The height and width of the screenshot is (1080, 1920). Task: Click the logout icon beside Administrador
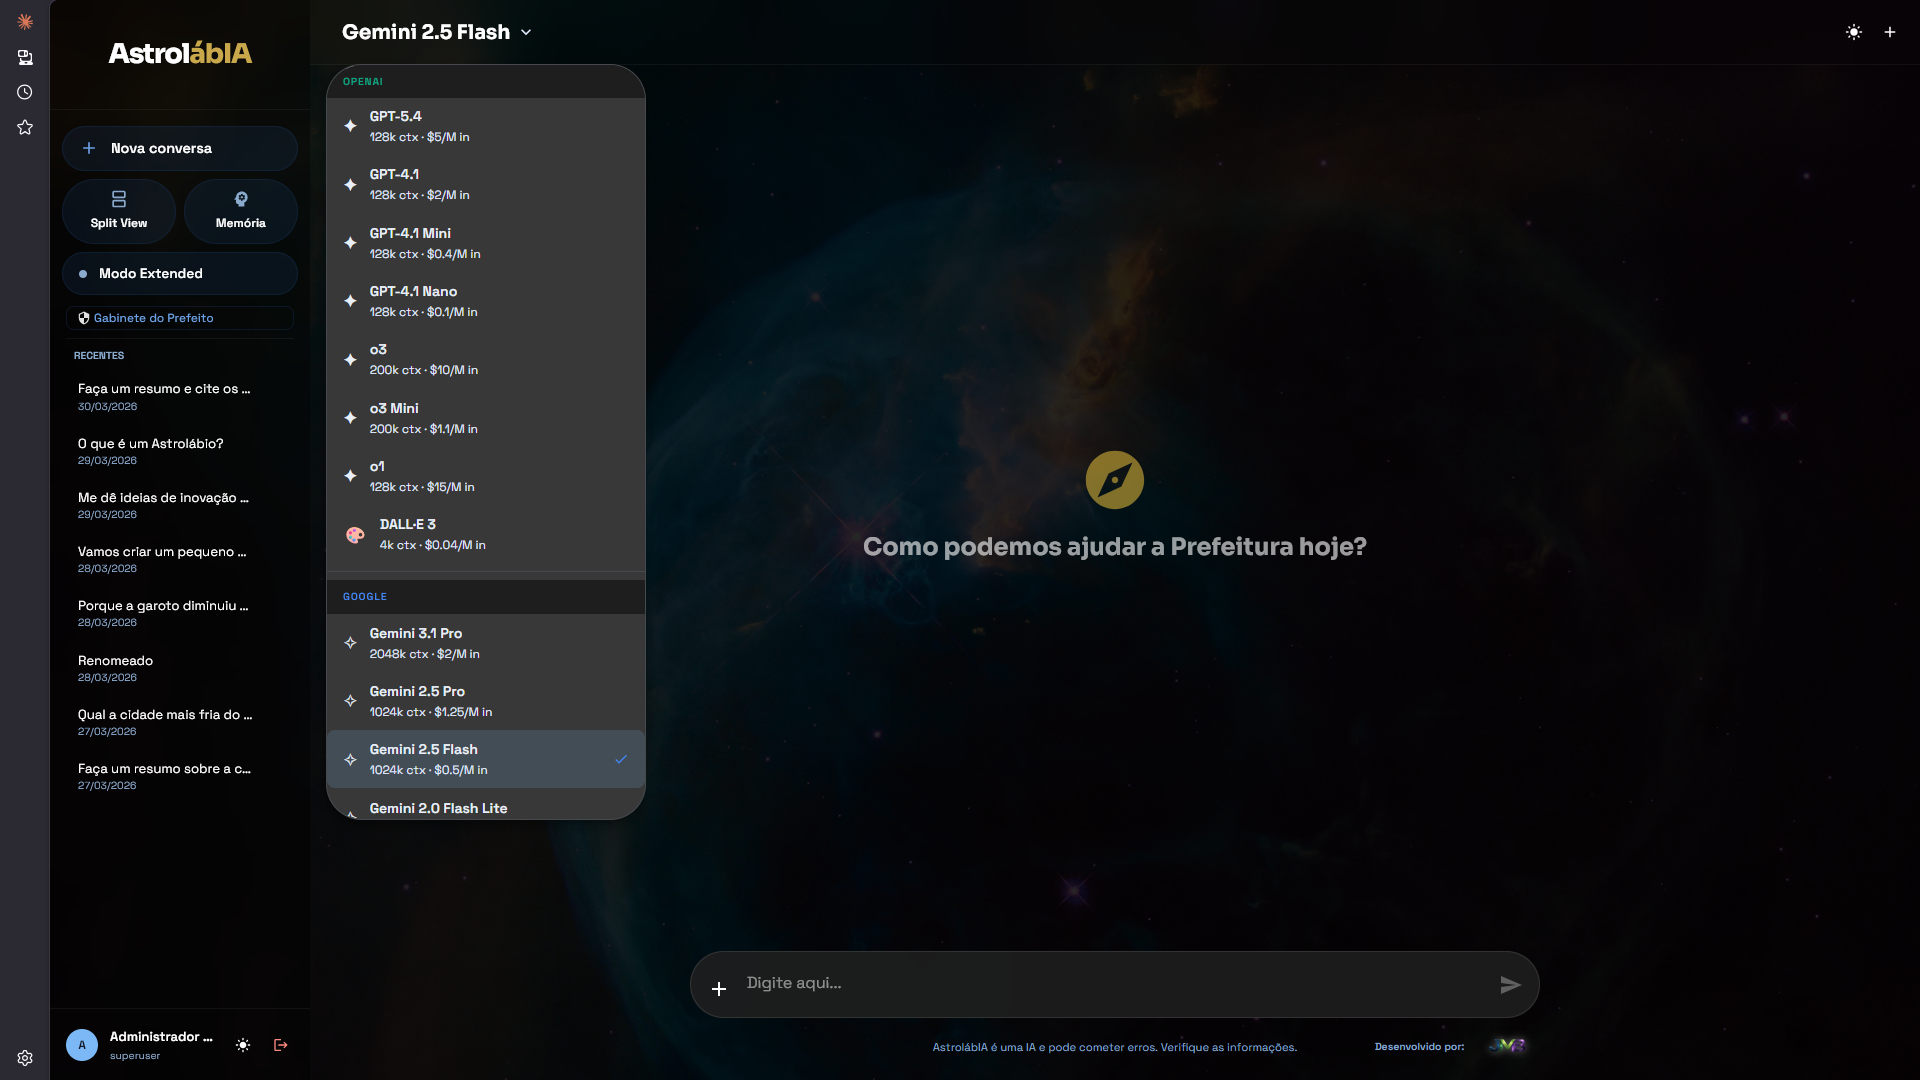point(281,1045)
